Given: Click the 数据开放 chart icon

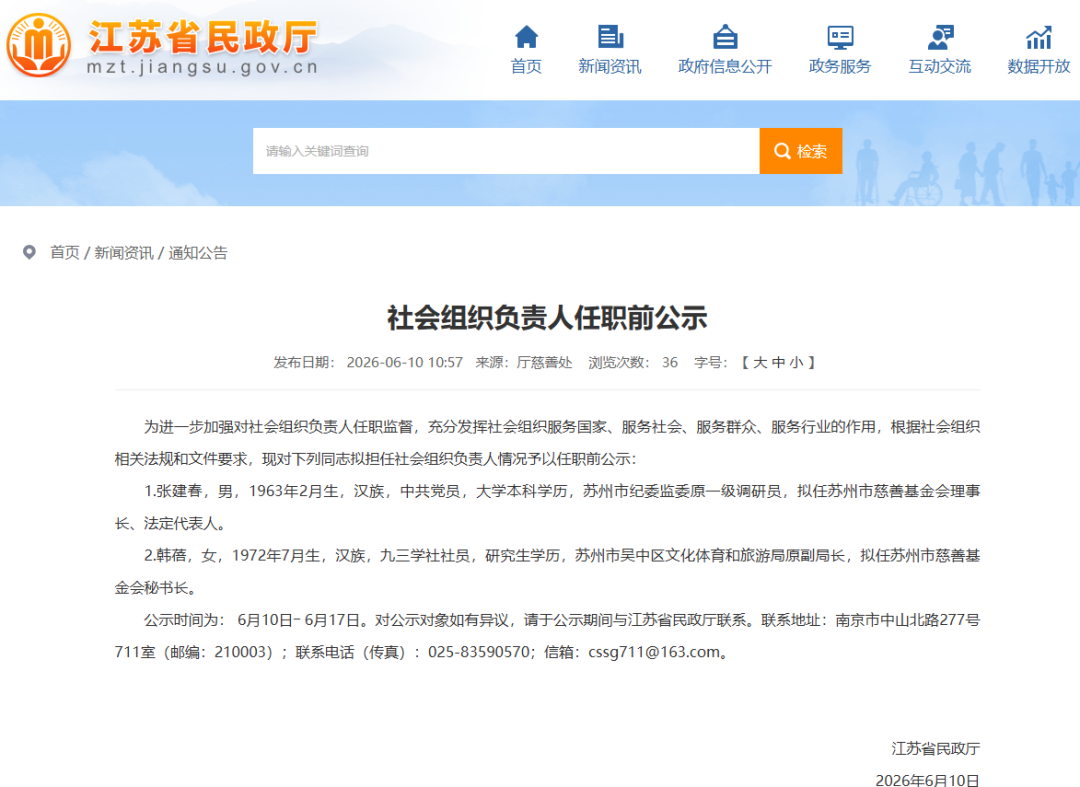Looking at the screenshot, I should 1039,37.
